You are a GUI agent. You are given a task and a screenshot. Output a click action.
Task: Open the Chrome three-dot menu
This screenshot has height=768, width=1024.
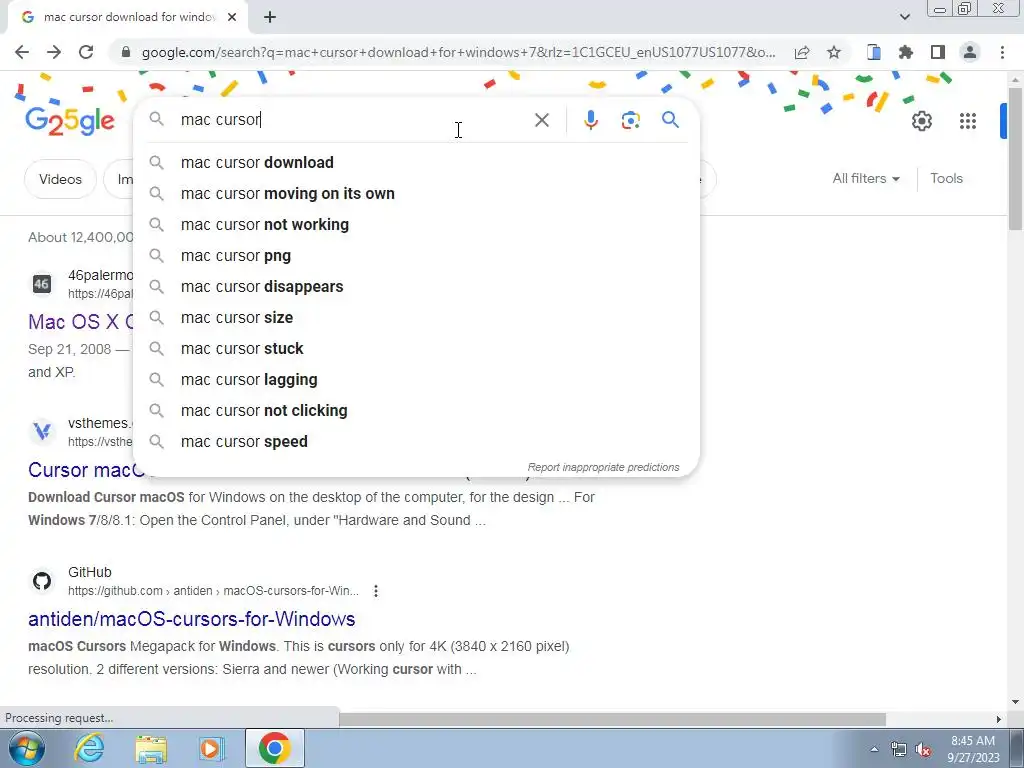(x=1002, y=52)
